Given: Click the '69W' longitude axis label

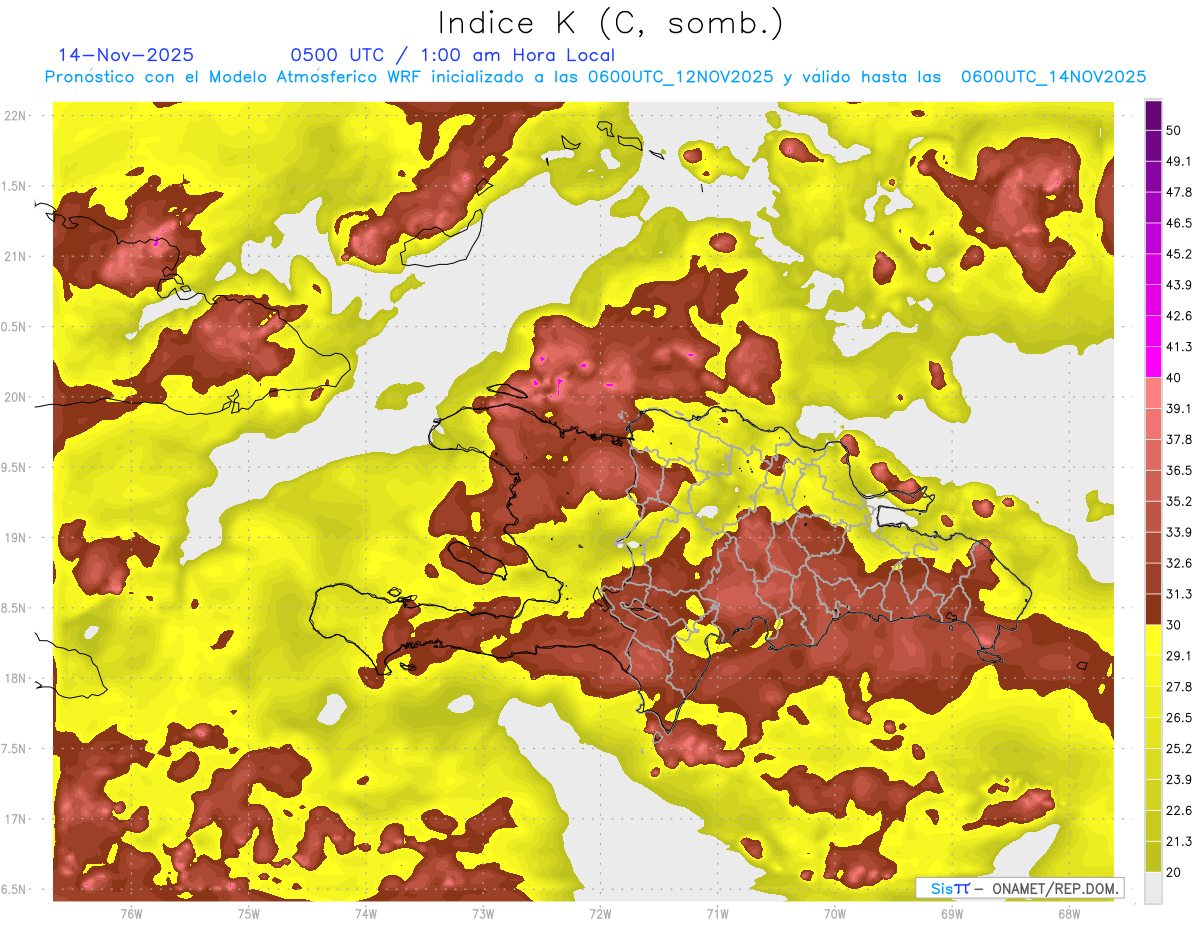Looking at the screenshot, I should point(951,913).
